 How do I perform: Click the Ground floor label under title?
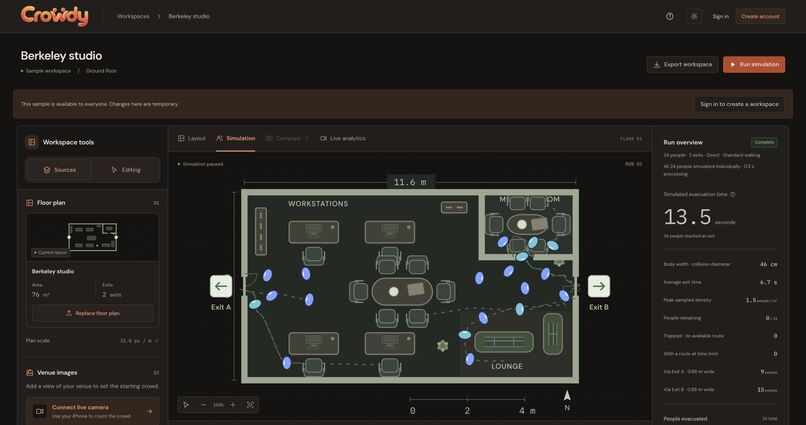pyautogui.click(x=101, y=71)
